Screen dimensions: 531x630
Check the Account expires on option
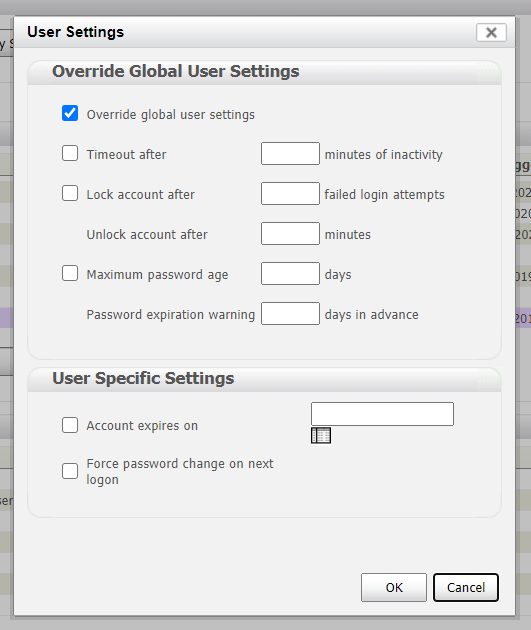[70, 425]
